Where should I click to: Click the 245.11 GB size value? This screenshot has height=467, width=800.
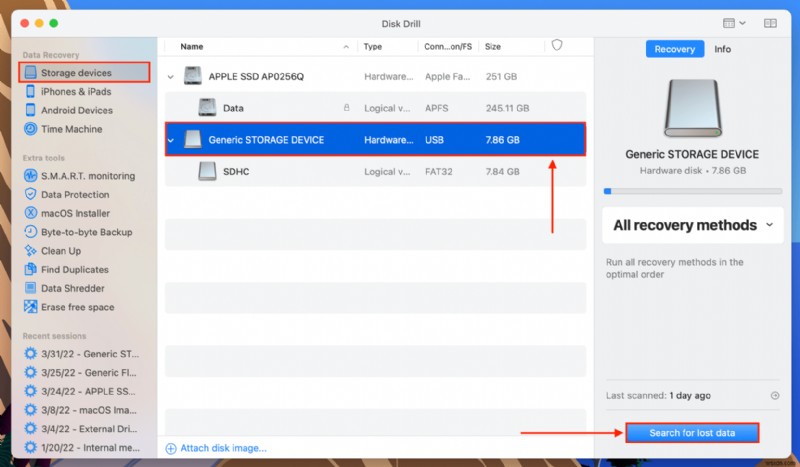[x=507, y=108]
